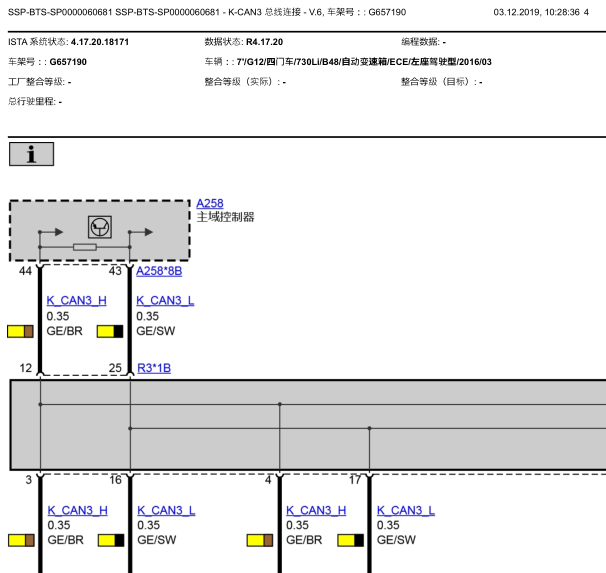Open the K_CAN3_L link below pin 17

tap(406, 510)
